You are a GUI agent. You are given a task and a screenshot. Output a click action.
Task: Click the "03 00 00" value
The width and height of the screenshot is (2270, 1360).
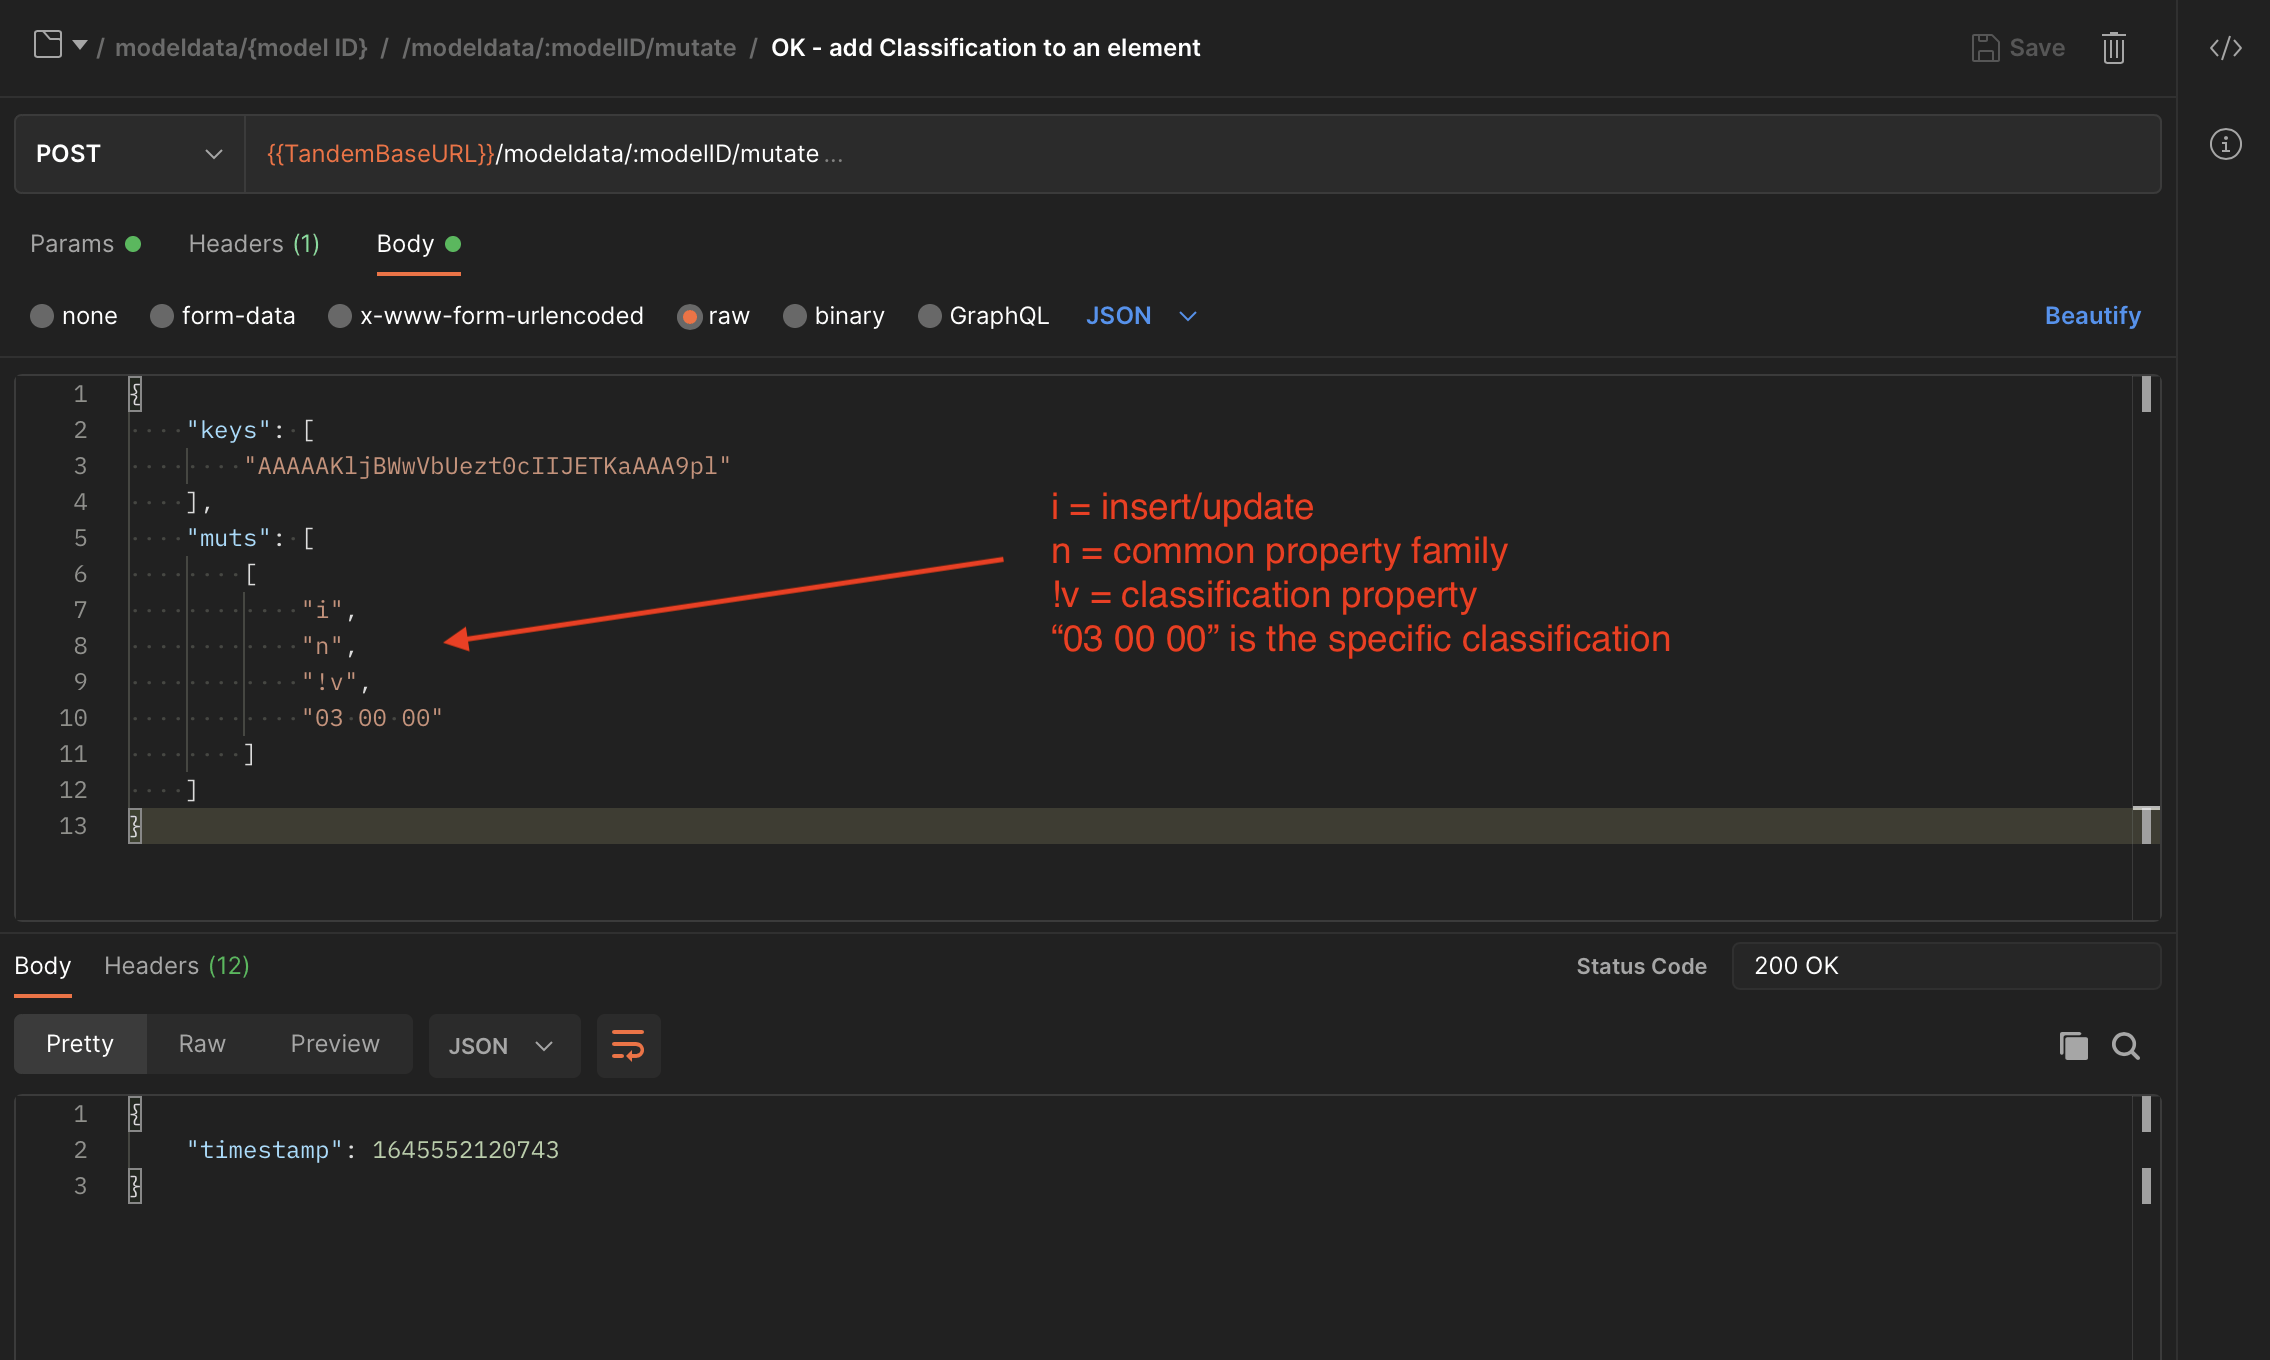click(372, 718)
